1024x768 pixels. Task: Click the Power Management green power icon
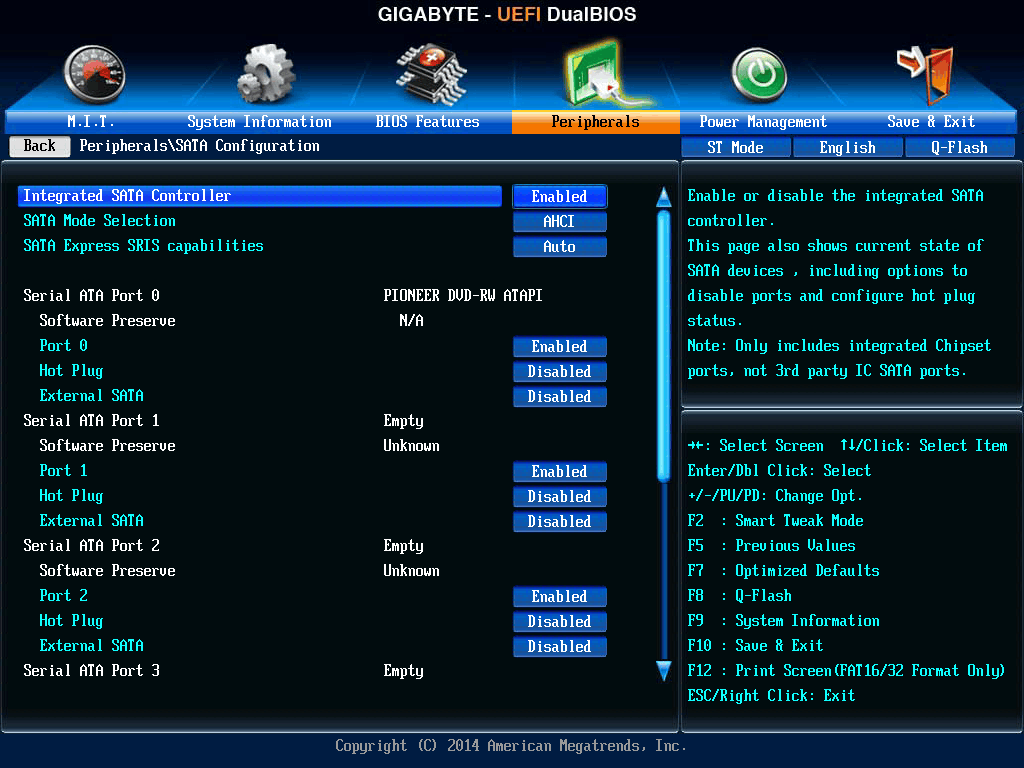pyautogui.click(x=759, y=74)
